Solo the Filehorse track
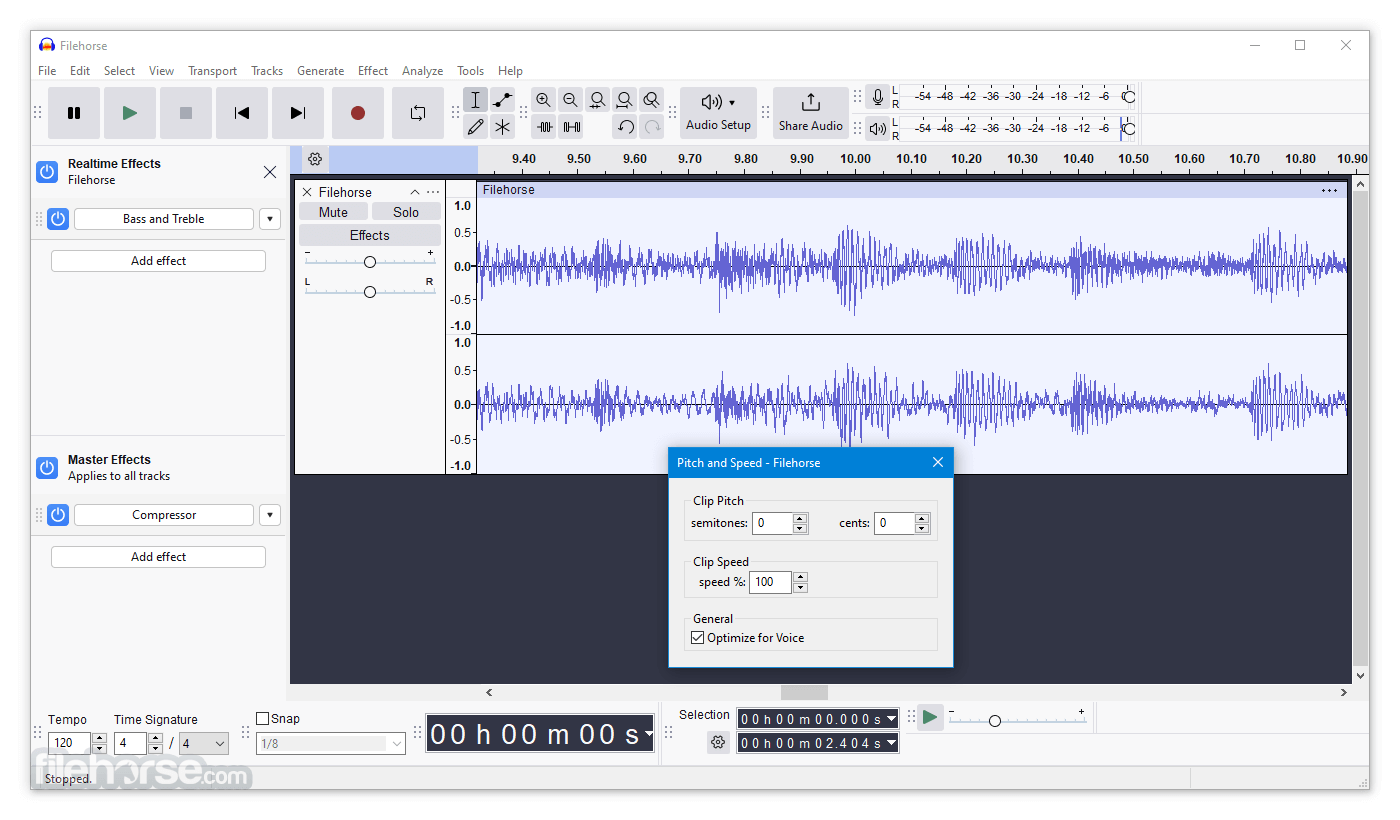Image resolution: width=1400 pixels, height=820 pixels. 406,212
